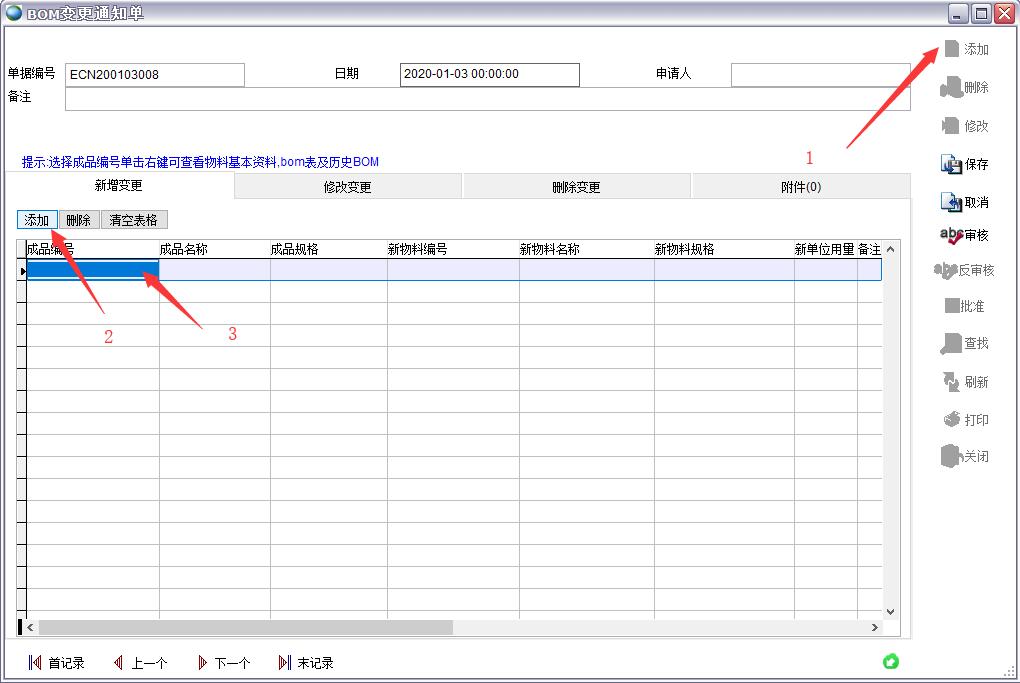Click the 备注 remarks text field

(487, 98)
